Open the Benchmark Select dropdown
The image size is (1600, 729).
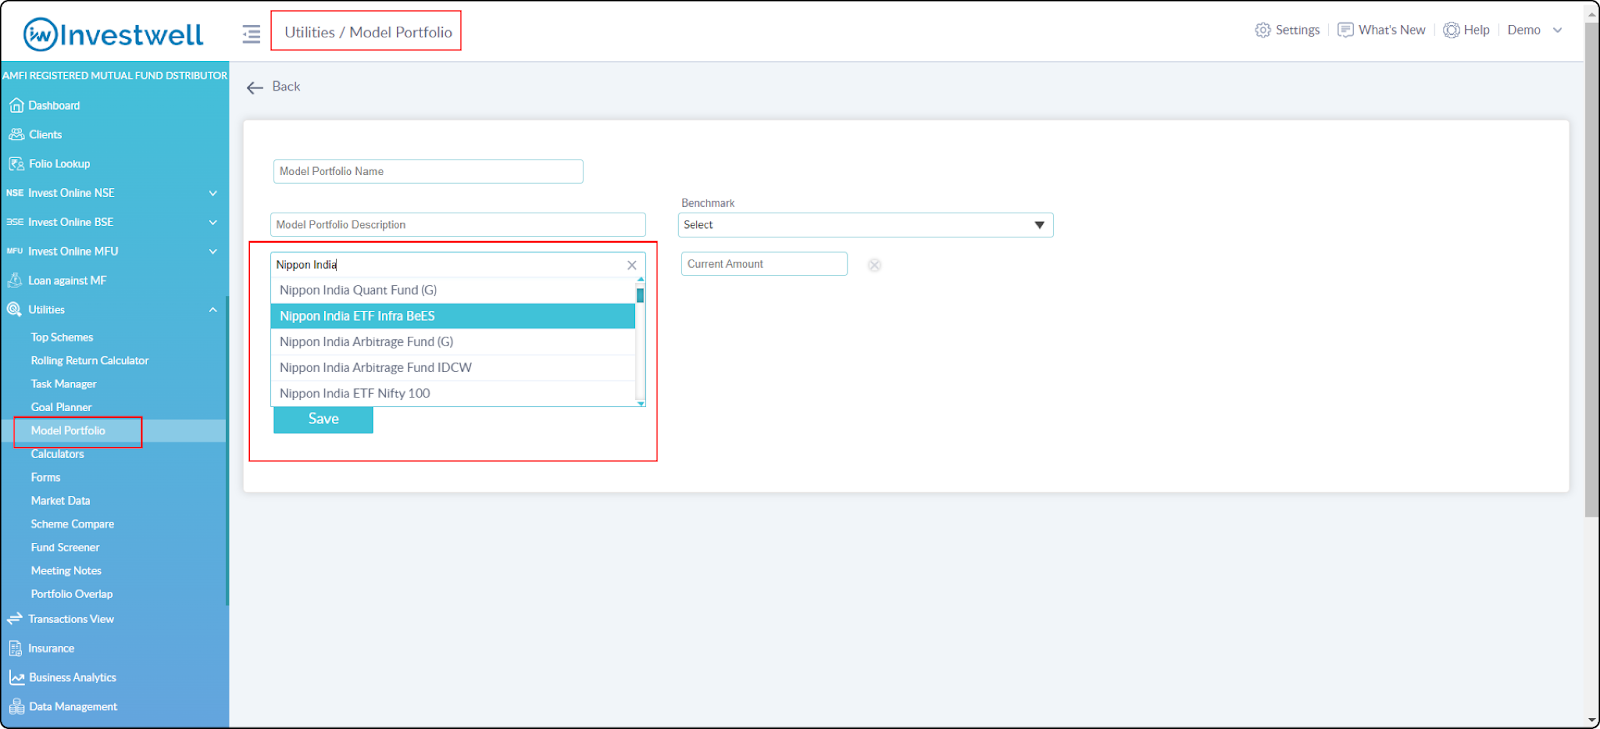(866, 225)
